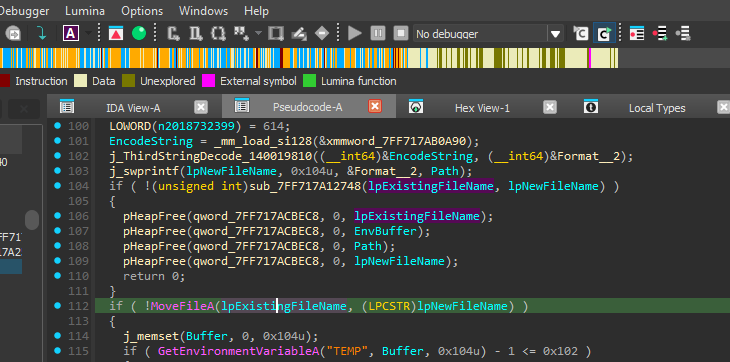The height and width of the screenshot is (362, 730).
Task: Open the Lumina menu
Action: pos(85,11)
